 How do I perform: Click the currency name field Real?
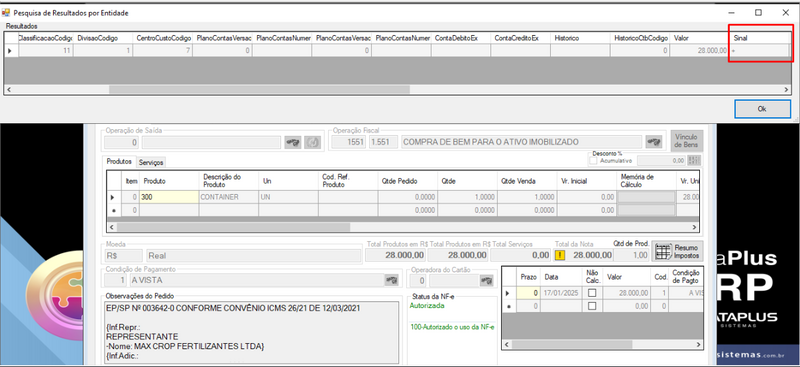(x=253, y=255)
